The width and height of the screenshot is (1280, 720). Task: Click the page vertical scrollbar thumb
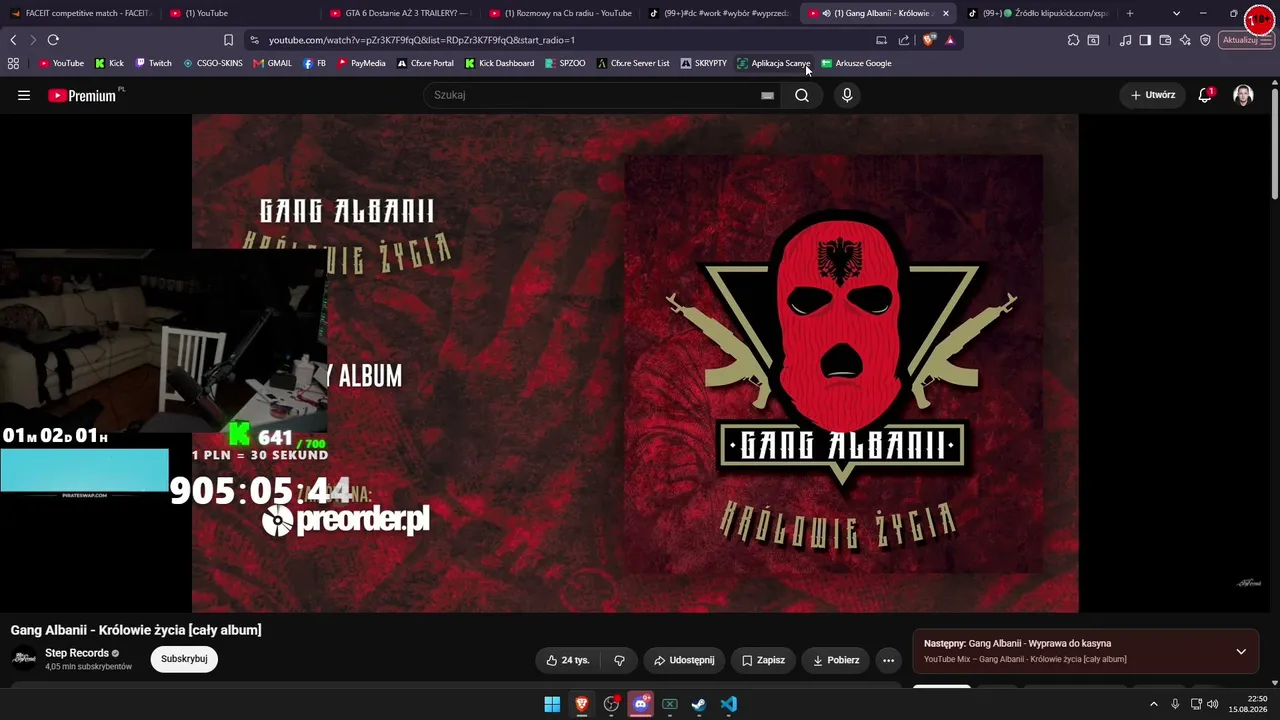pos(1275,145)
